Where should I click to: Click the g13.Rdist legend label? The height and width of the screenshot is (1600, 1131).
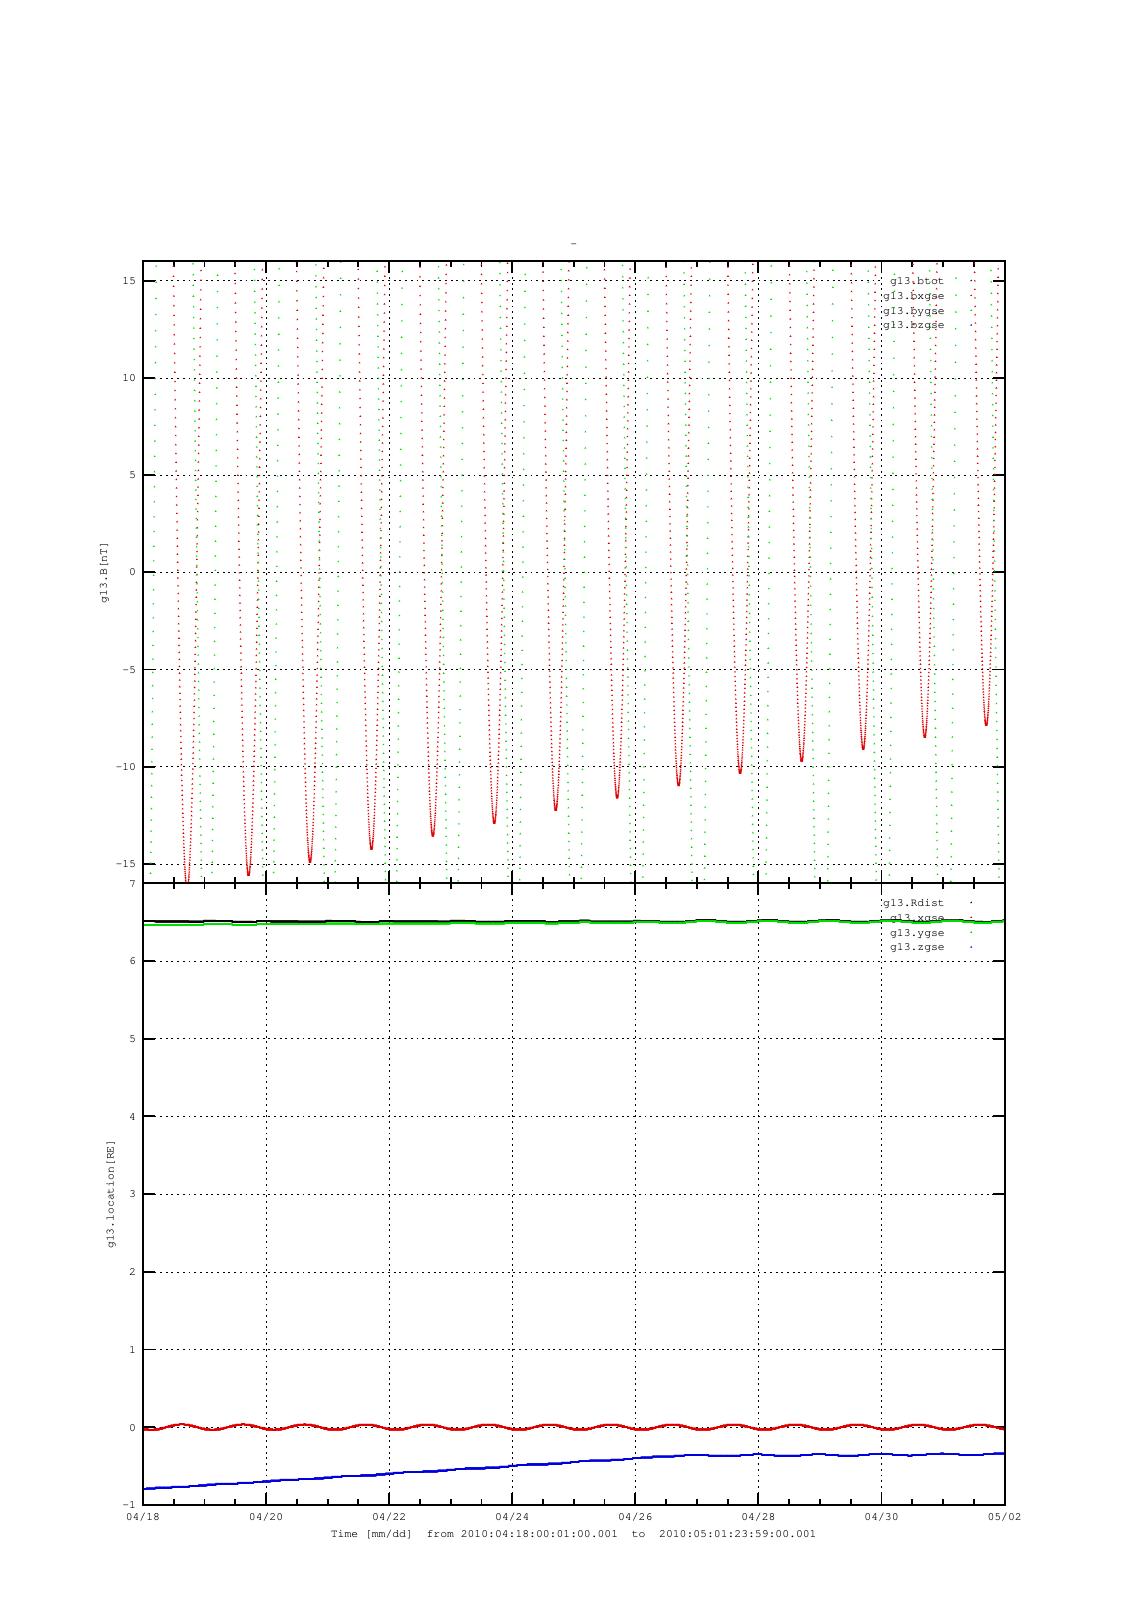913,903
